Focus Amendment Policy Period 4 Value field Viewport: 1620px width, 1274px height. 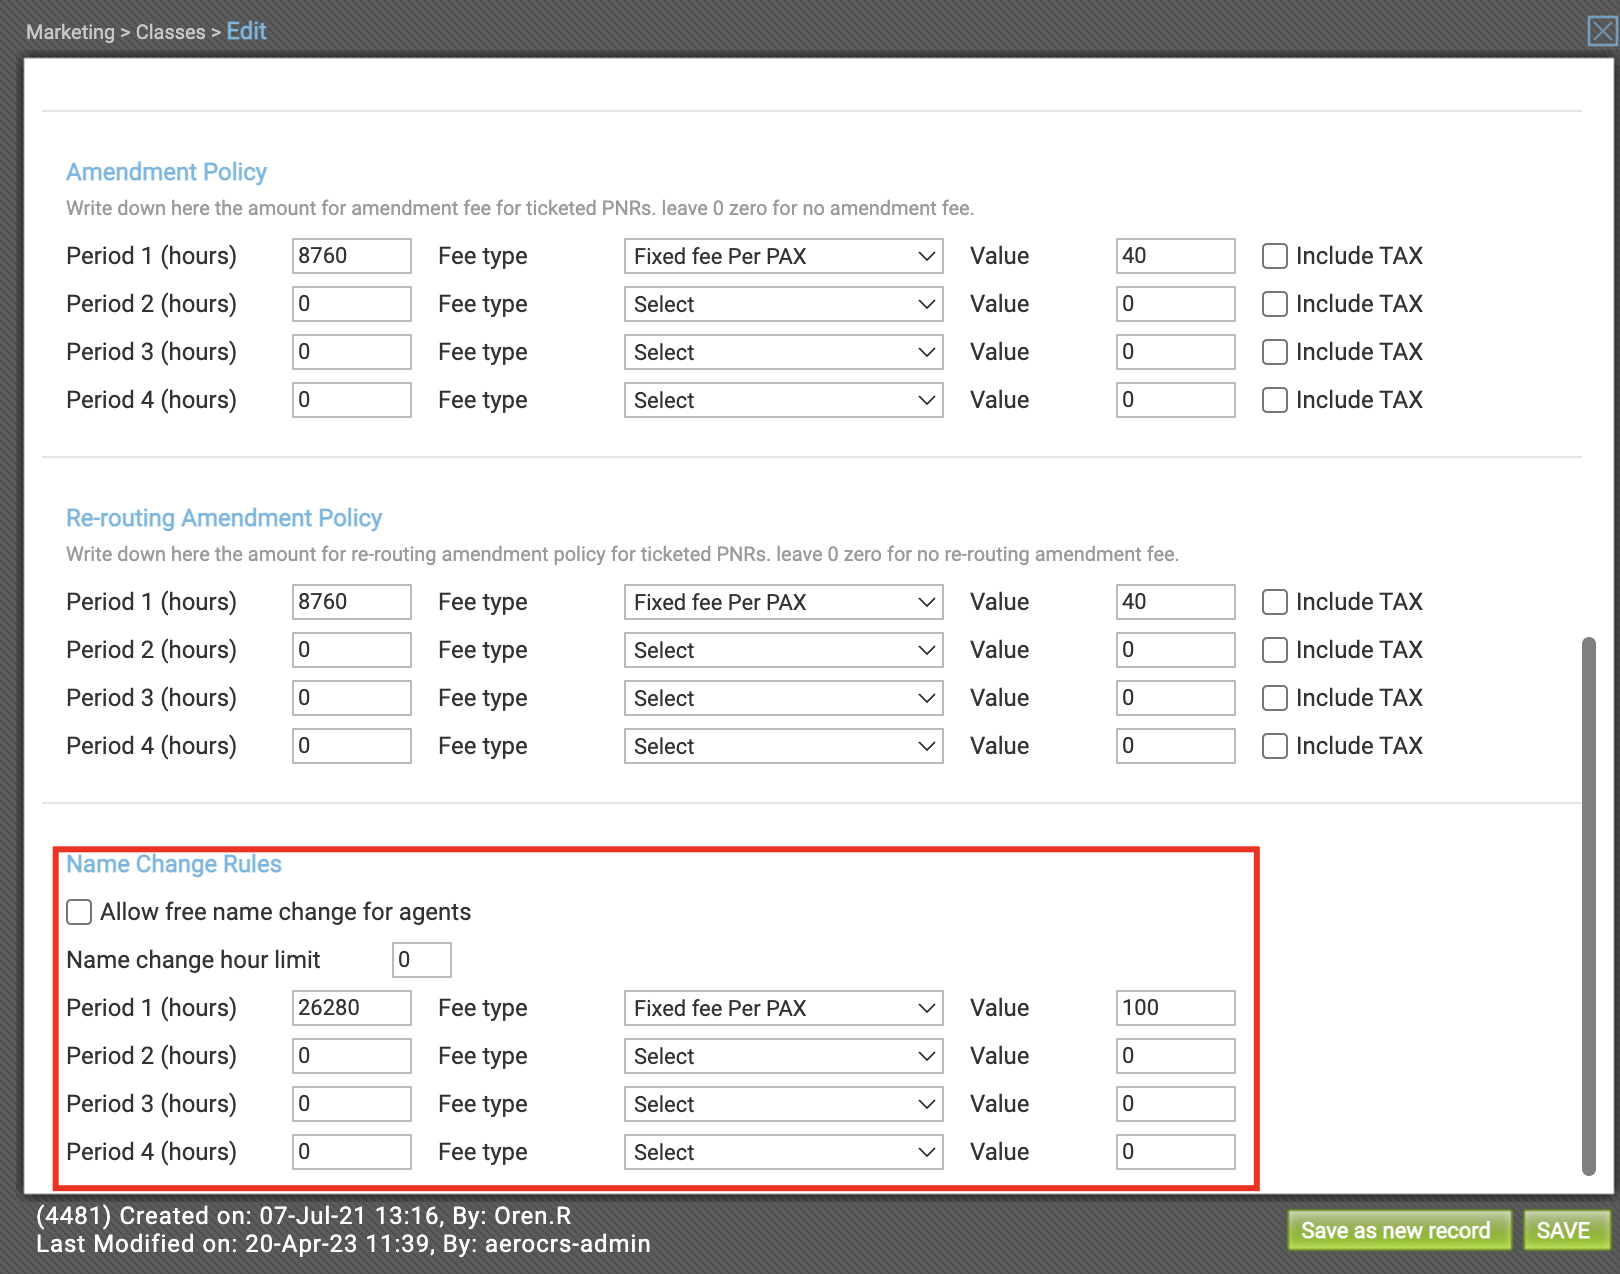[x=1176, y=400]
